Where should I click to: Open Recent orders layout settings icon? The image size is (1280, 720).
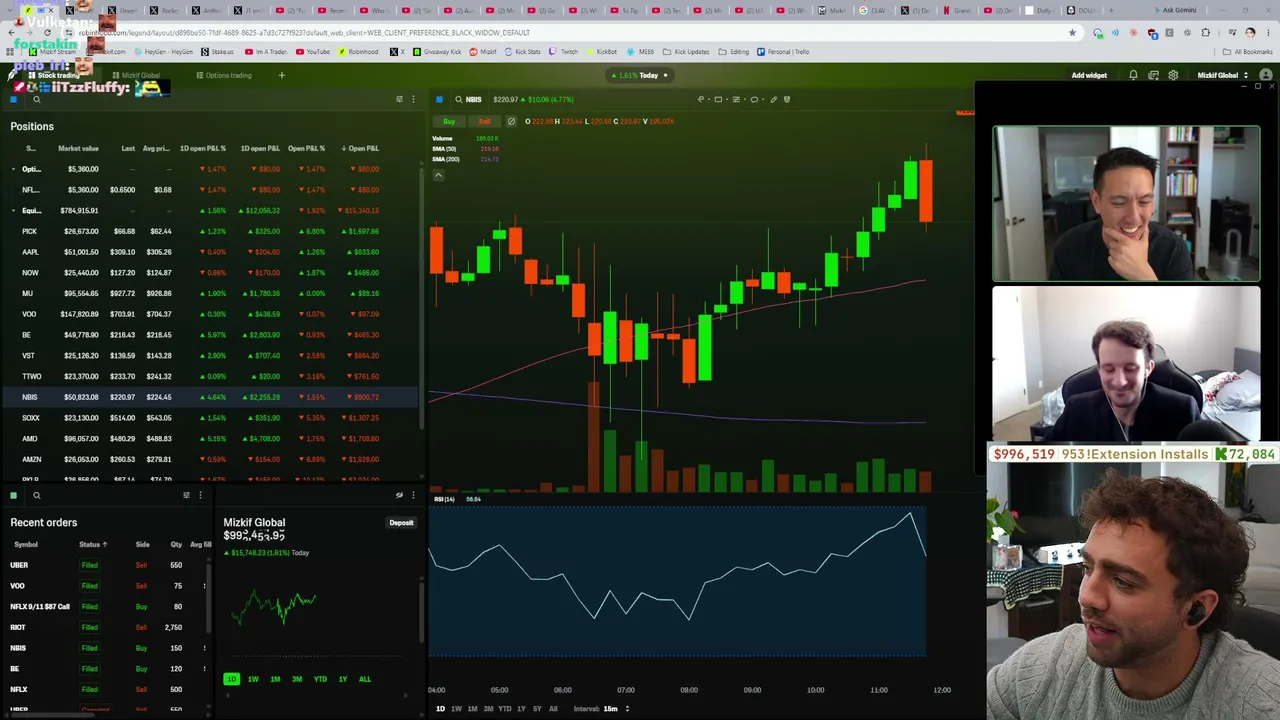pos(186,495)
